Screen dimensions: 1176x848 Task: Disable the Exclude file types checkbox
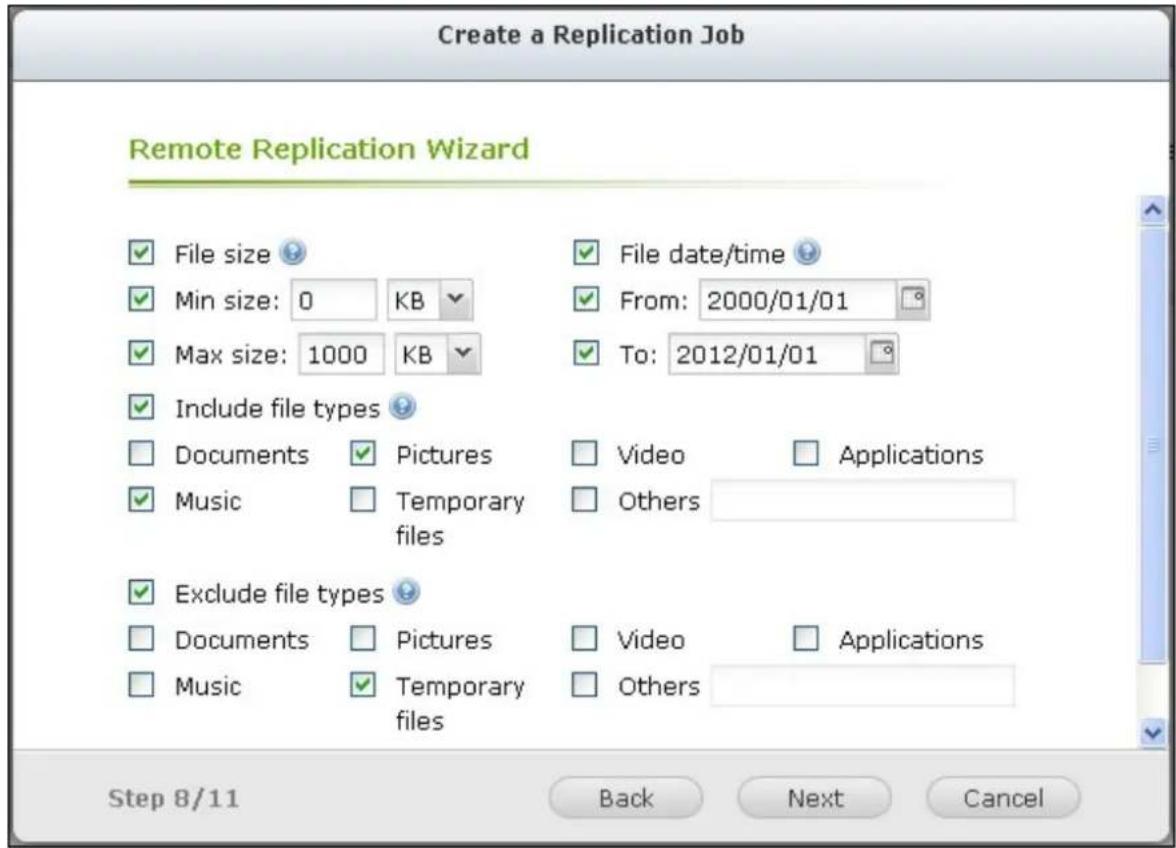coord(141,592)
